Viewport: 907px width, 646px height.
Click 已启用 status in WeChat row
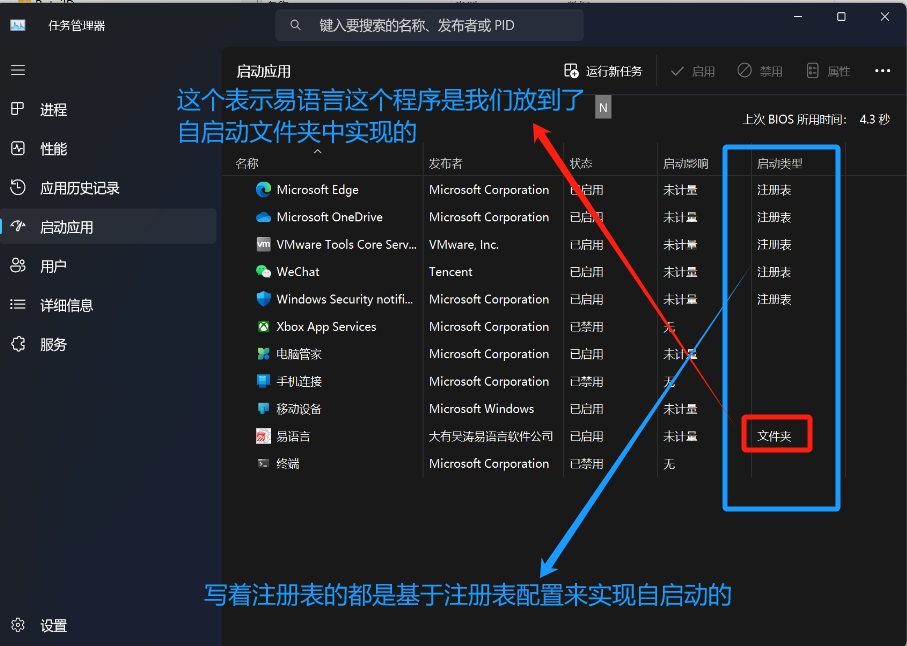[586, 272]
